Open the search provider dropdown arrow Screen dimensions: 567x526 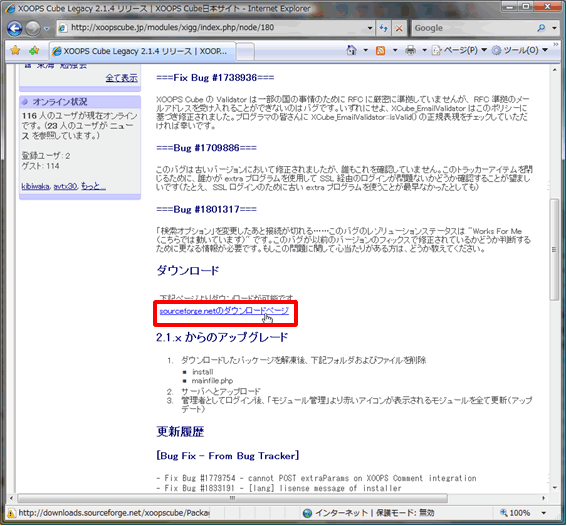point(554,28)
